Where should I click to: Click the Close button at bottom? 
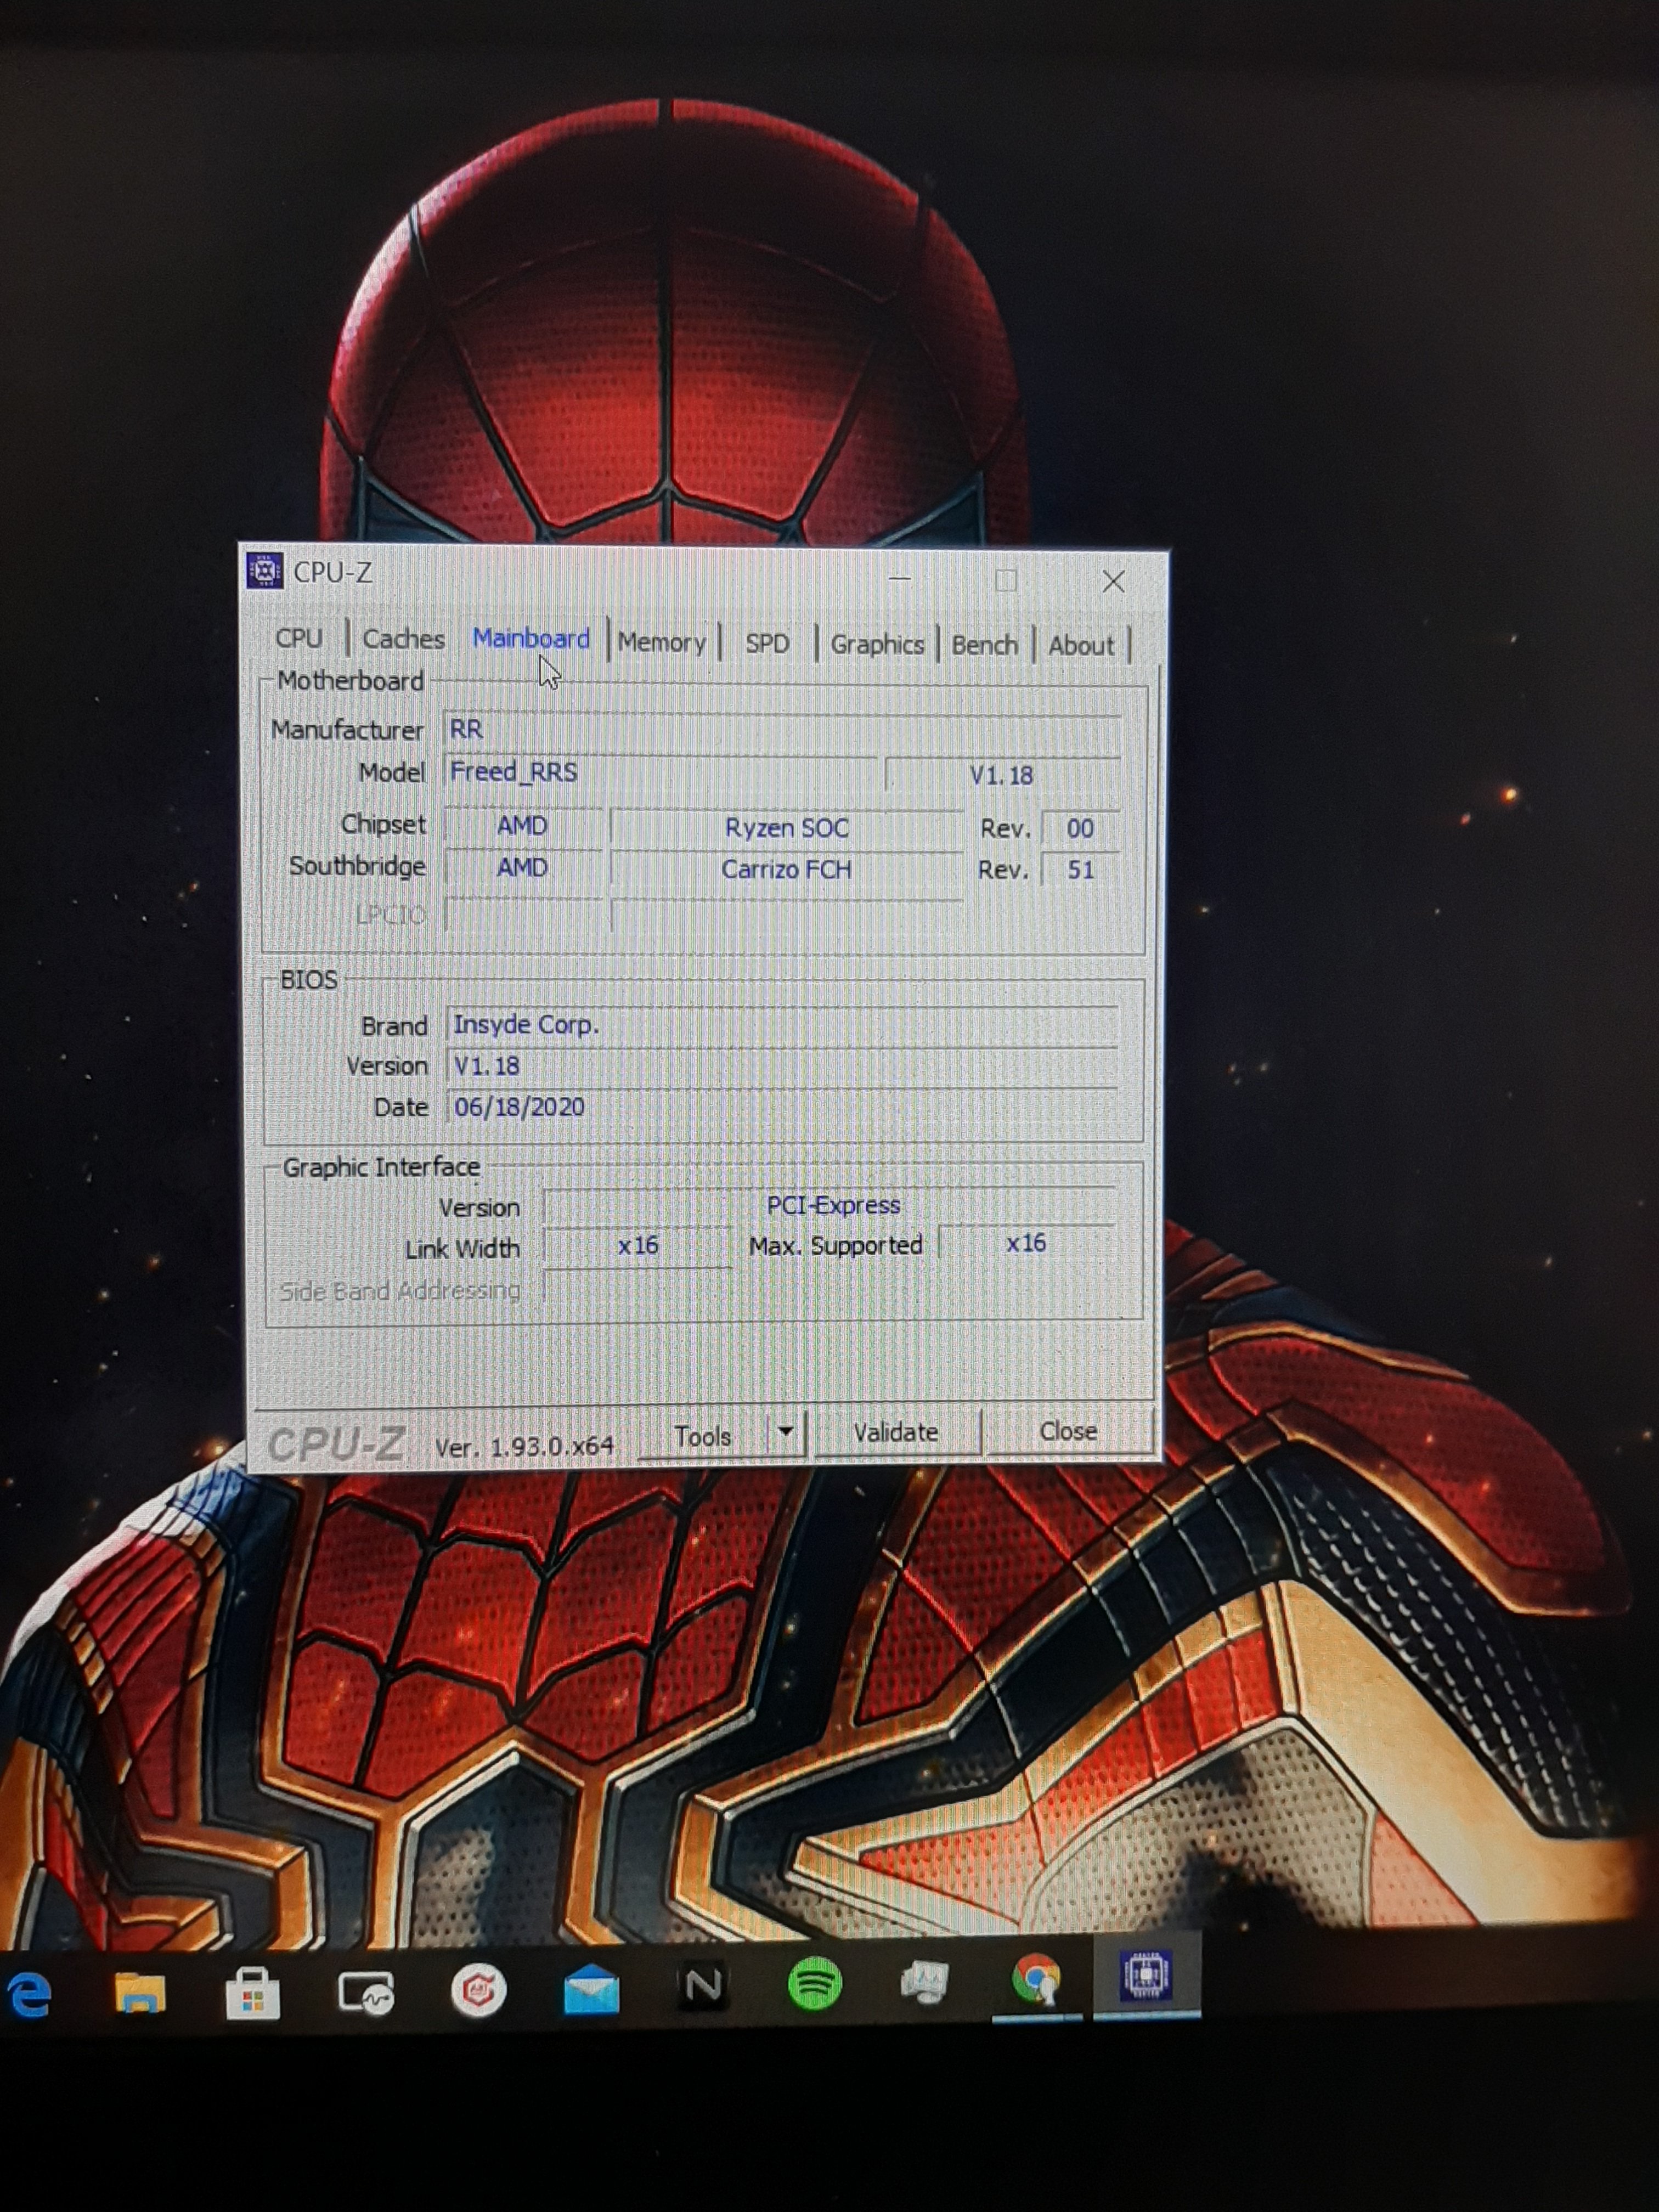click(1068, 1432)
